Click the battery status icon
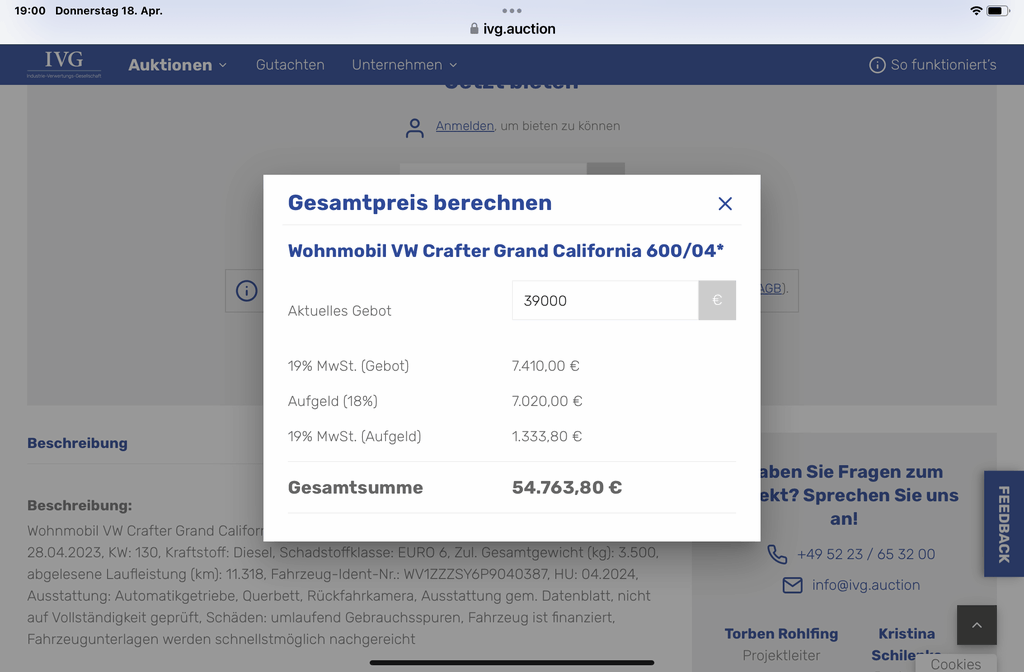Screen dimensions: 1024x672 coord(998,10)
